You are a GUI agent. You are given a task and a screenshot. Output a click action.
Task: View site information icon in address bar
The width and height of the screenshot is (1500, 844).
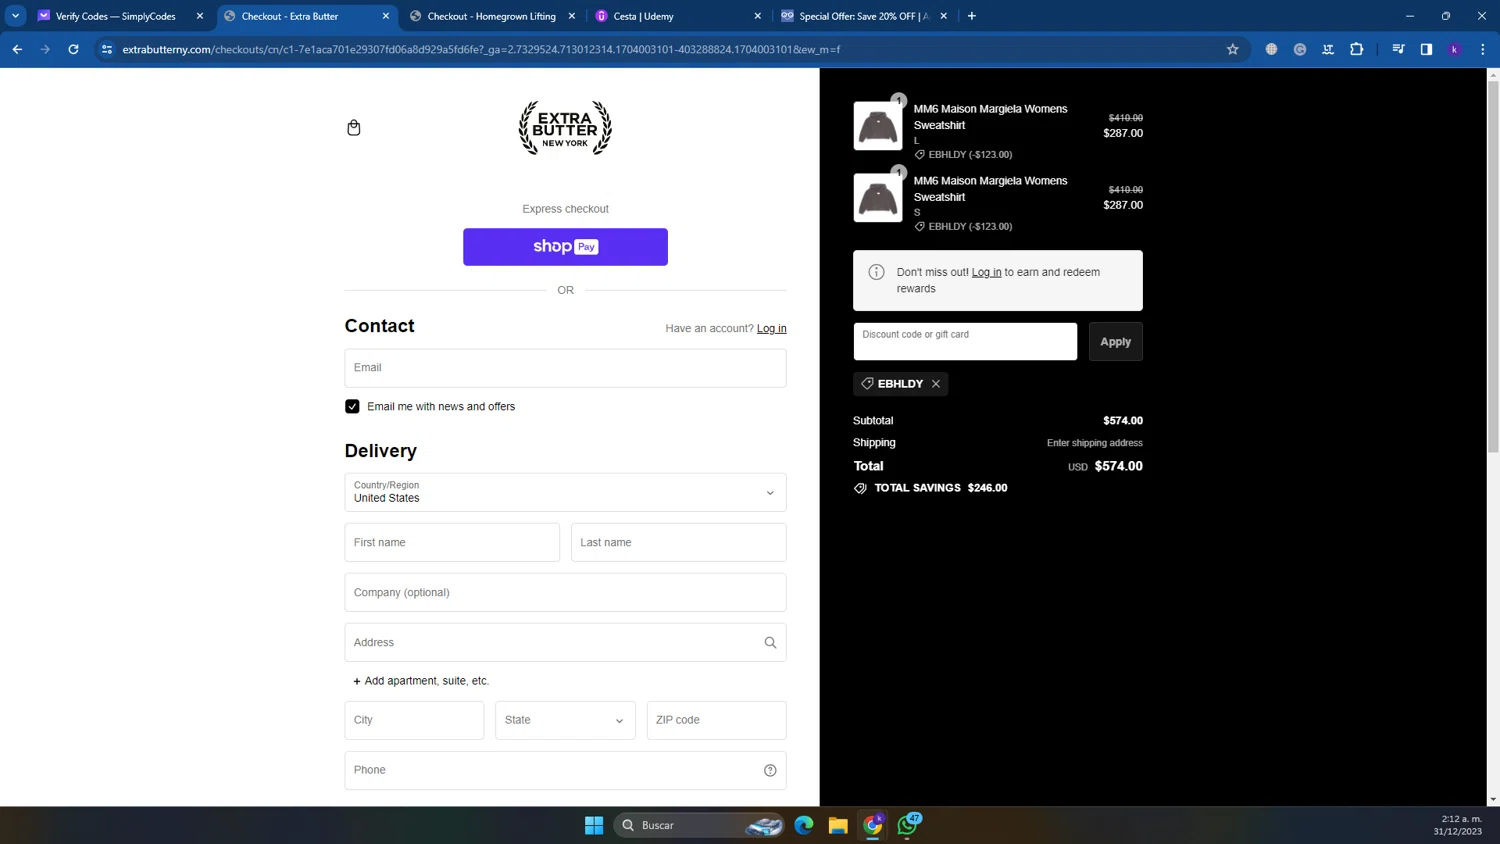[x=107, y=49]
